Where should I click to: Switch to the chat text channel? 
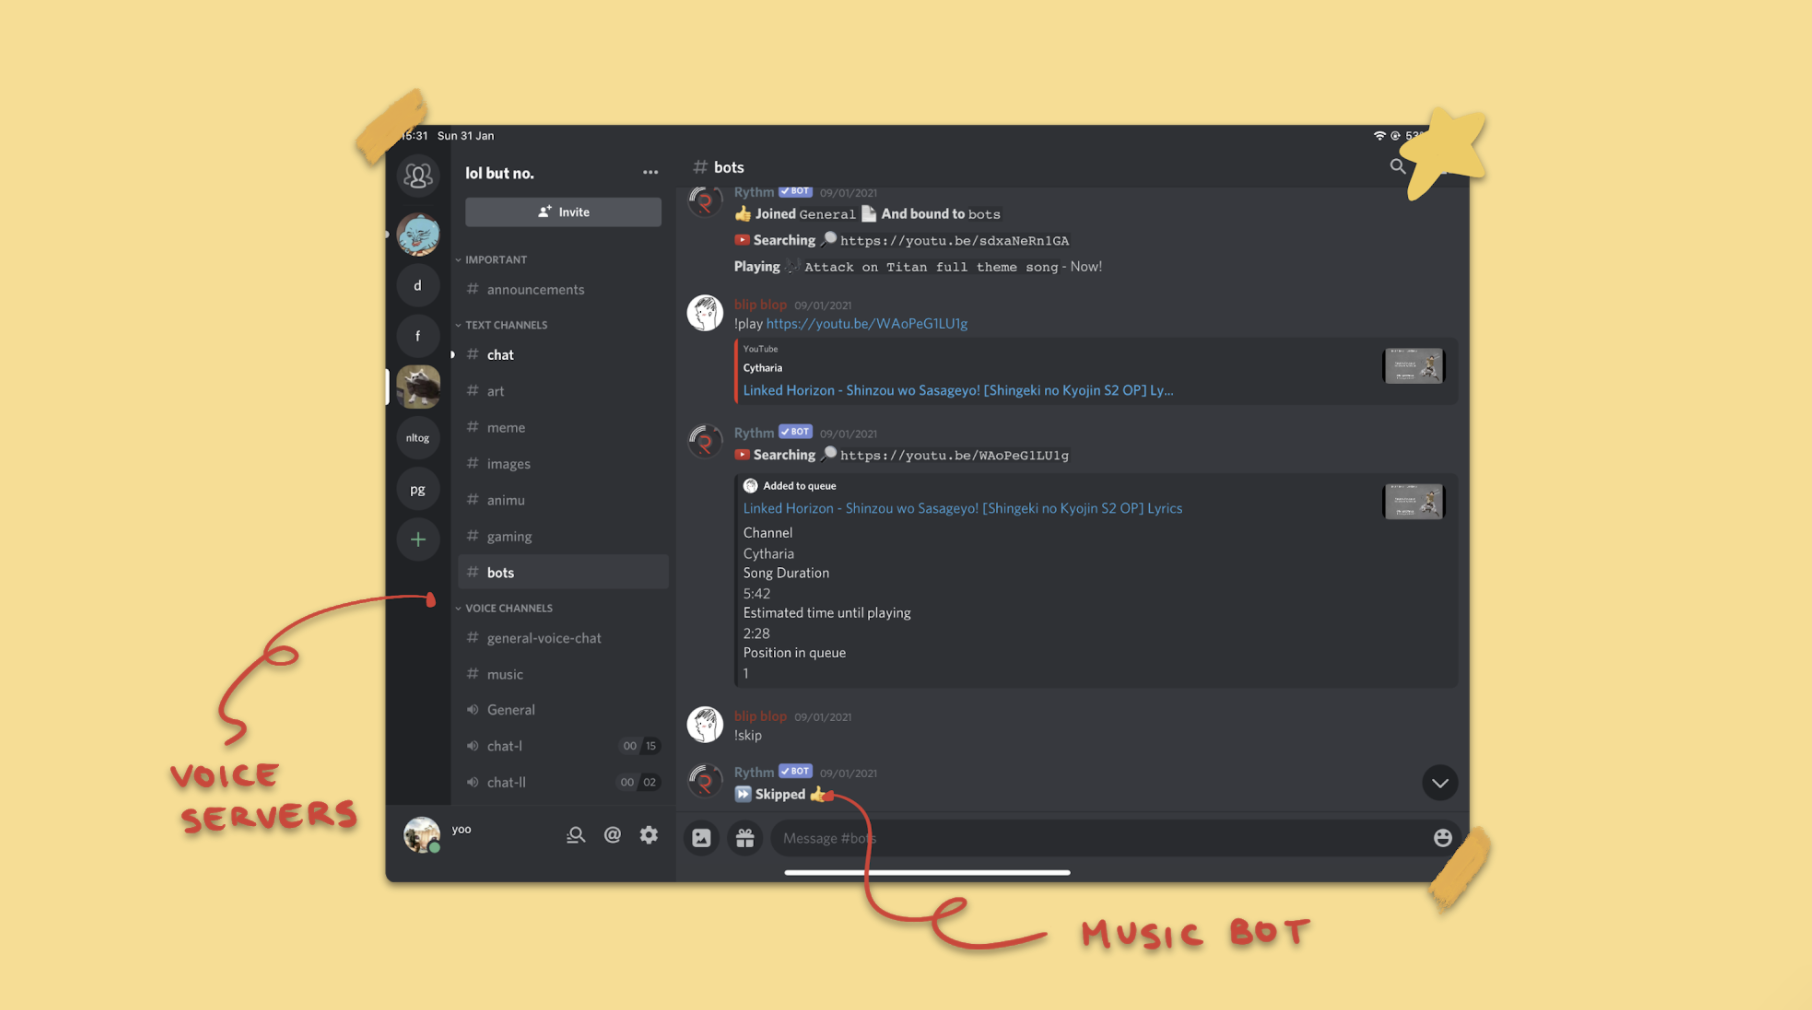[500, 355]
